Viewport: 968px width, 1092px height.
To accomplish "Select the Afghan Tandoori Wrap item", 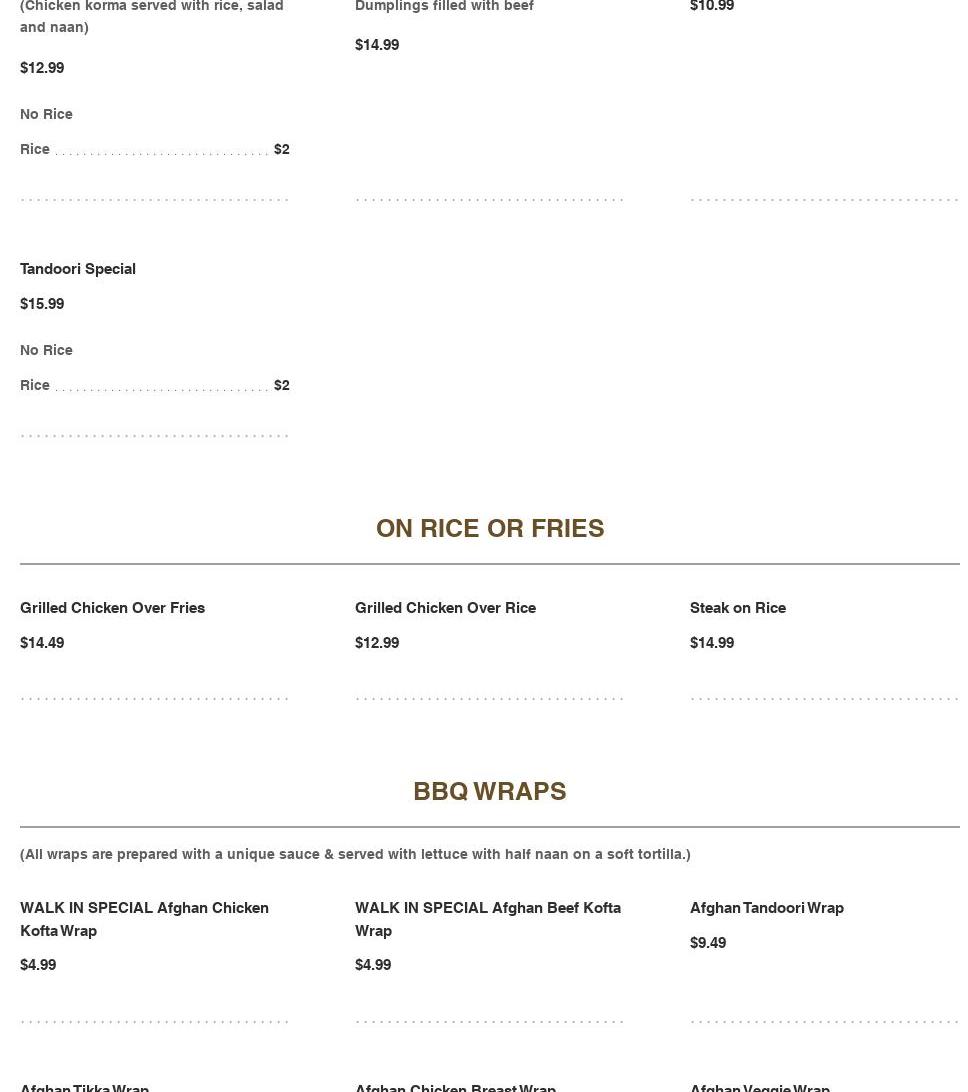I will (766, 908).
